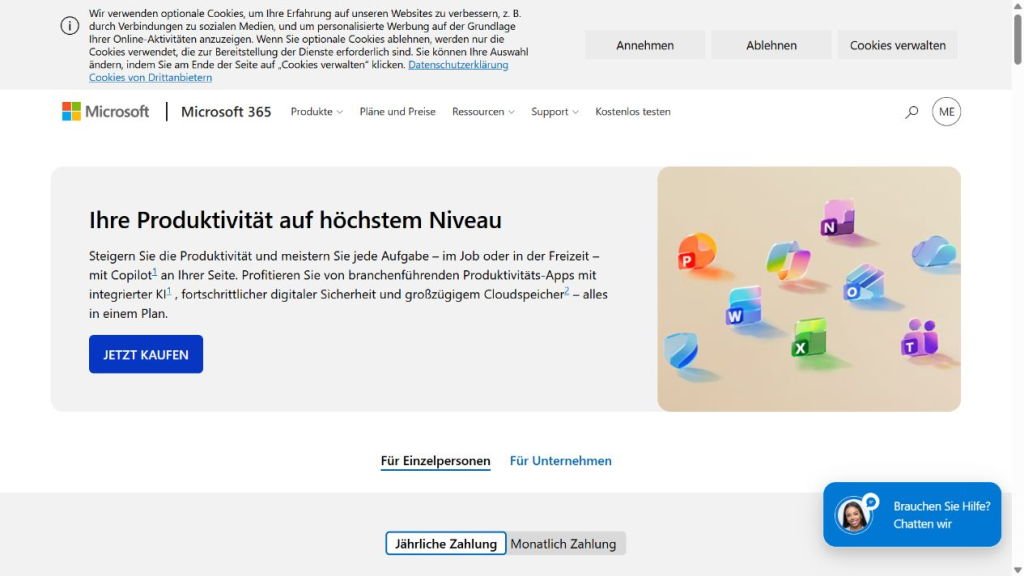
Task: Click the scrollbar up arrow
Action: [1017, 5]
